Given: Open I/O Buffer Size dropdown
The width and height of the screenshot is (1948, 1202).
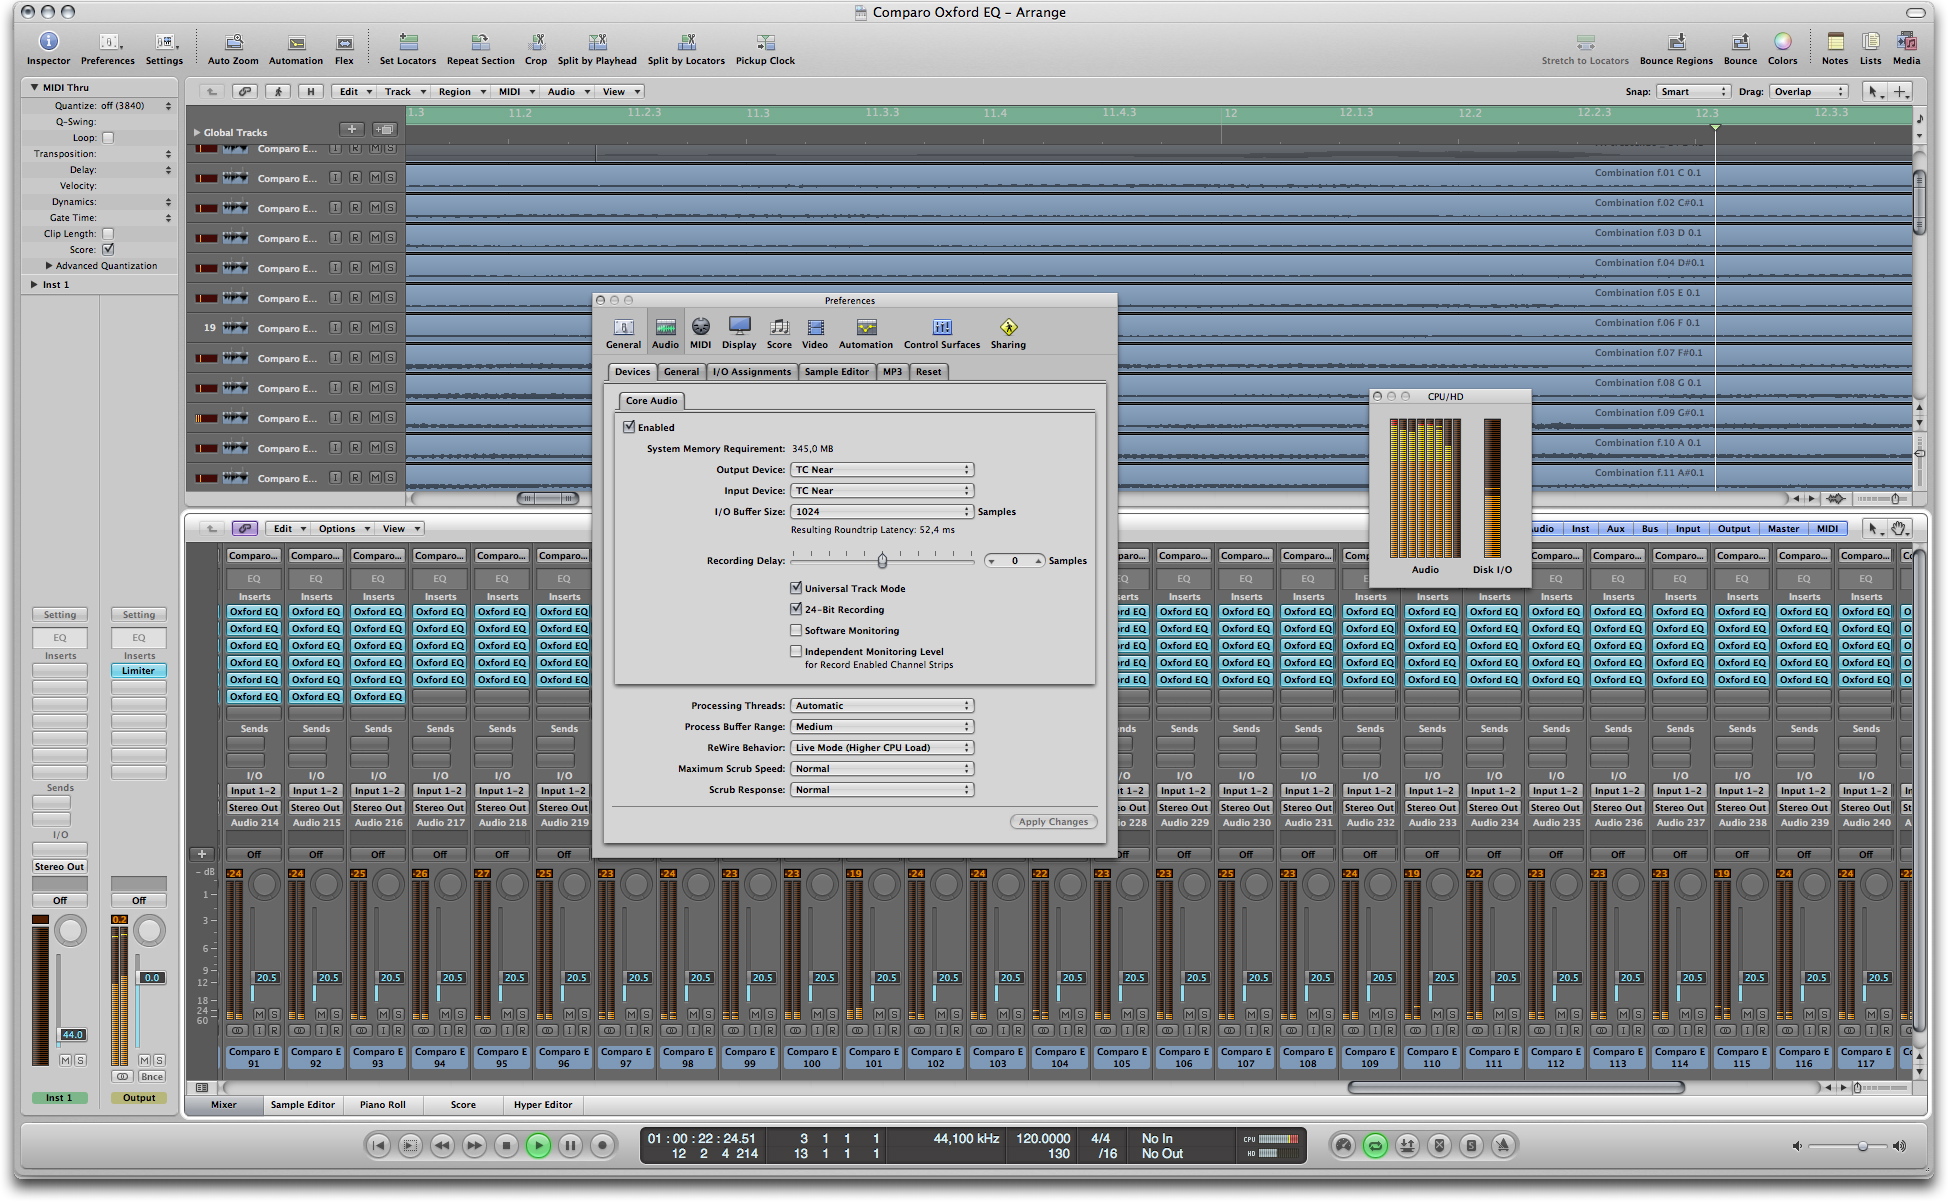Looking at the screenshot, I should tap(882, 511).
